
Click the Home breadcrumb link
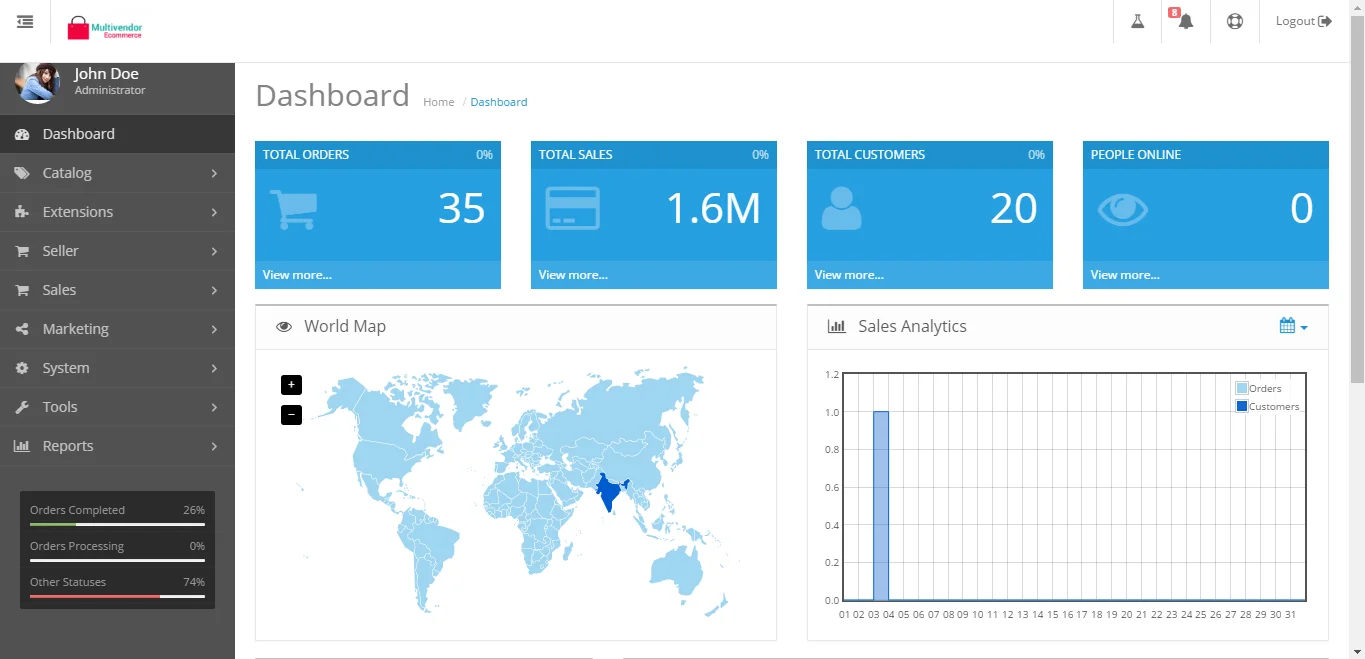click(x=439, y=102)
